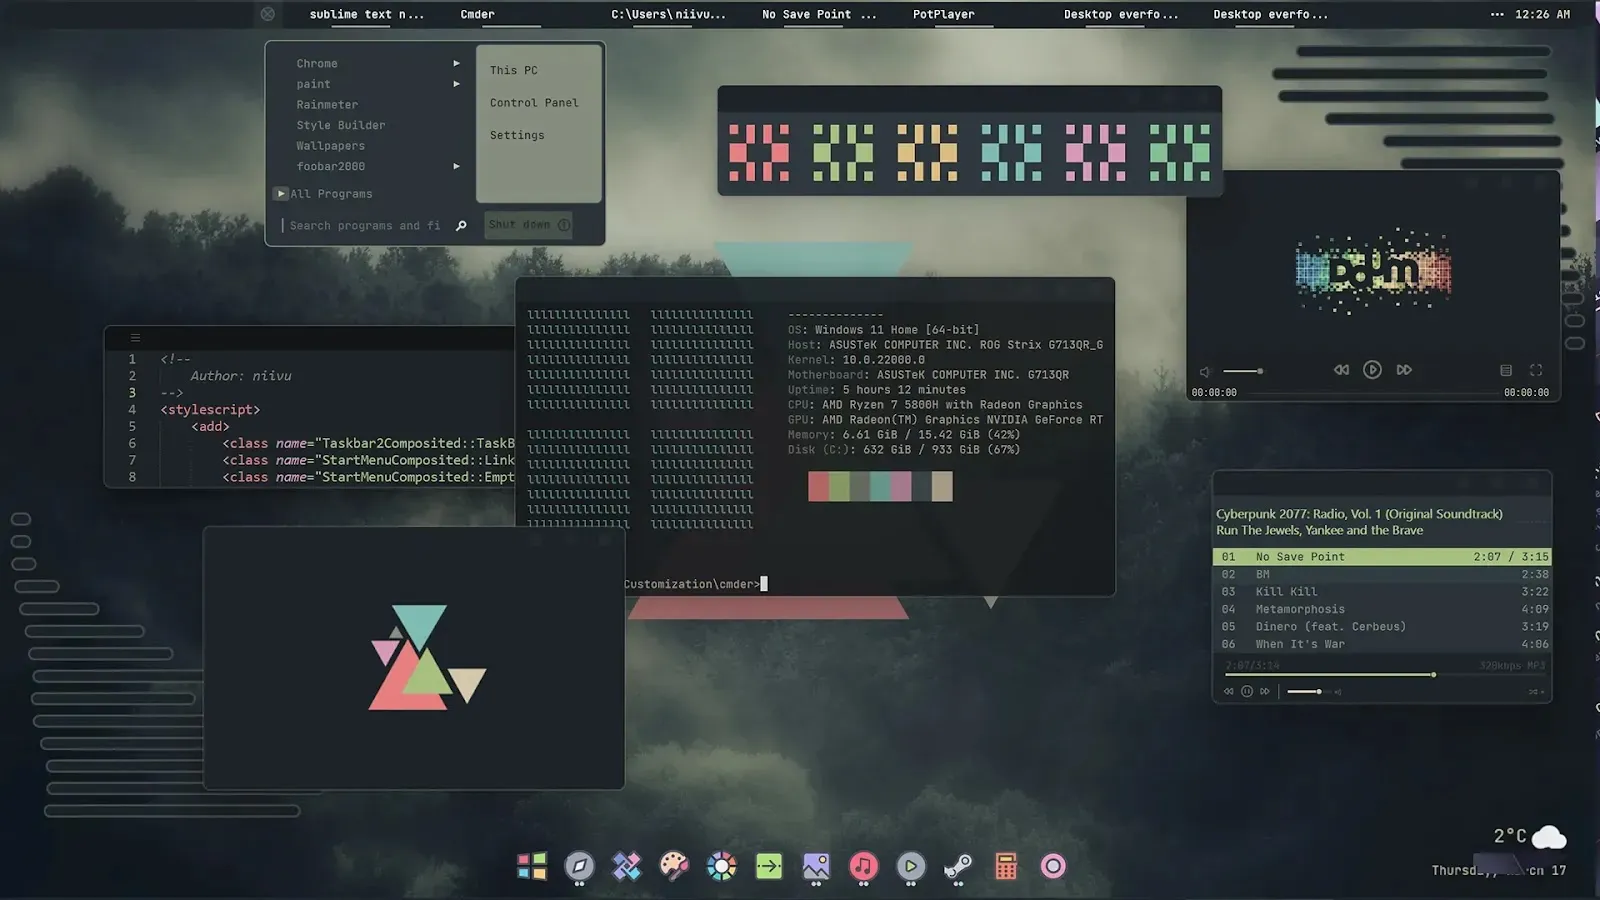The height and width of the screenshot is (900, 1600).
Task: Open the paint palette icon in the dock
Action: coord(674,866)
